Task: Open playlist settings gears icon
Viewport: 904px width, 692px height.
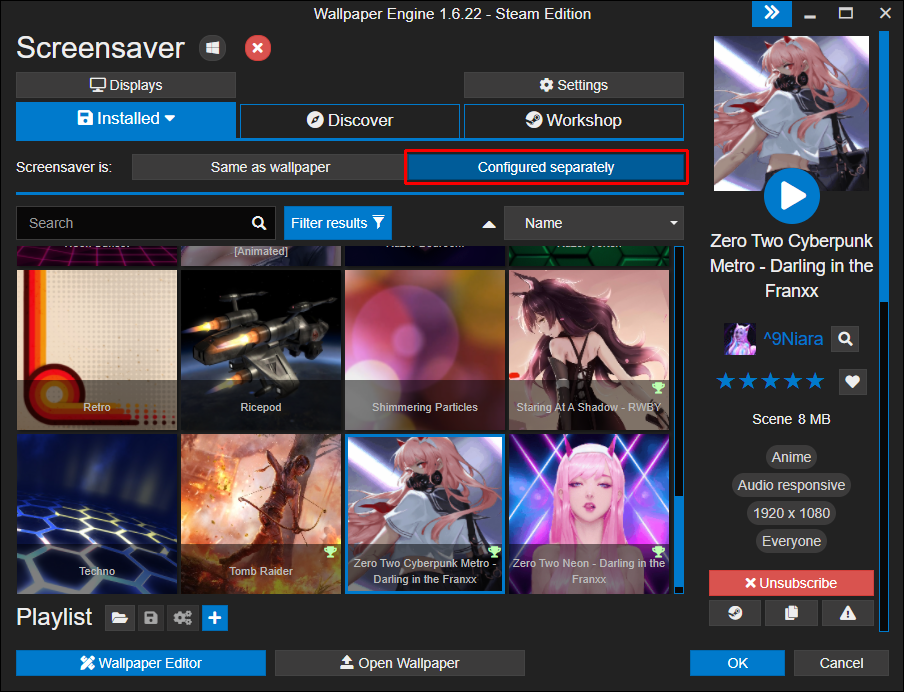Action: point(183,618)
